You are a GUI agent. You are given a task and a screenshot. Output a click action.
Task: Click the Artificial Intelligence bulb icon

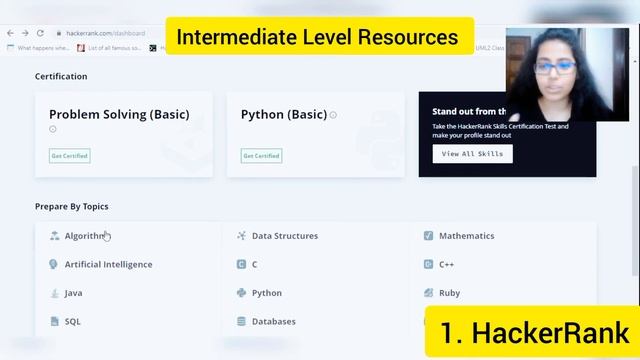[x=53, y=264]
